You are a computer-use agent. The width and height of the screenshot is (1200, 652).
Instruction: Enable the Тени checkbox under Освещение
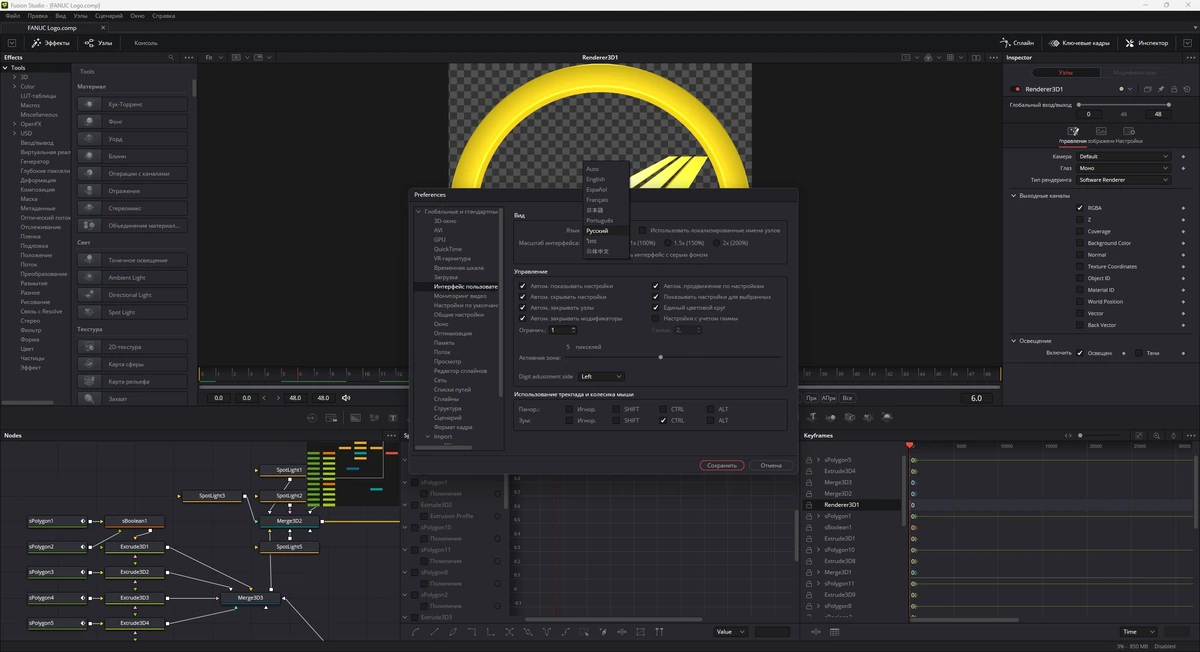pyautogui.click(x=1139, y=352)
